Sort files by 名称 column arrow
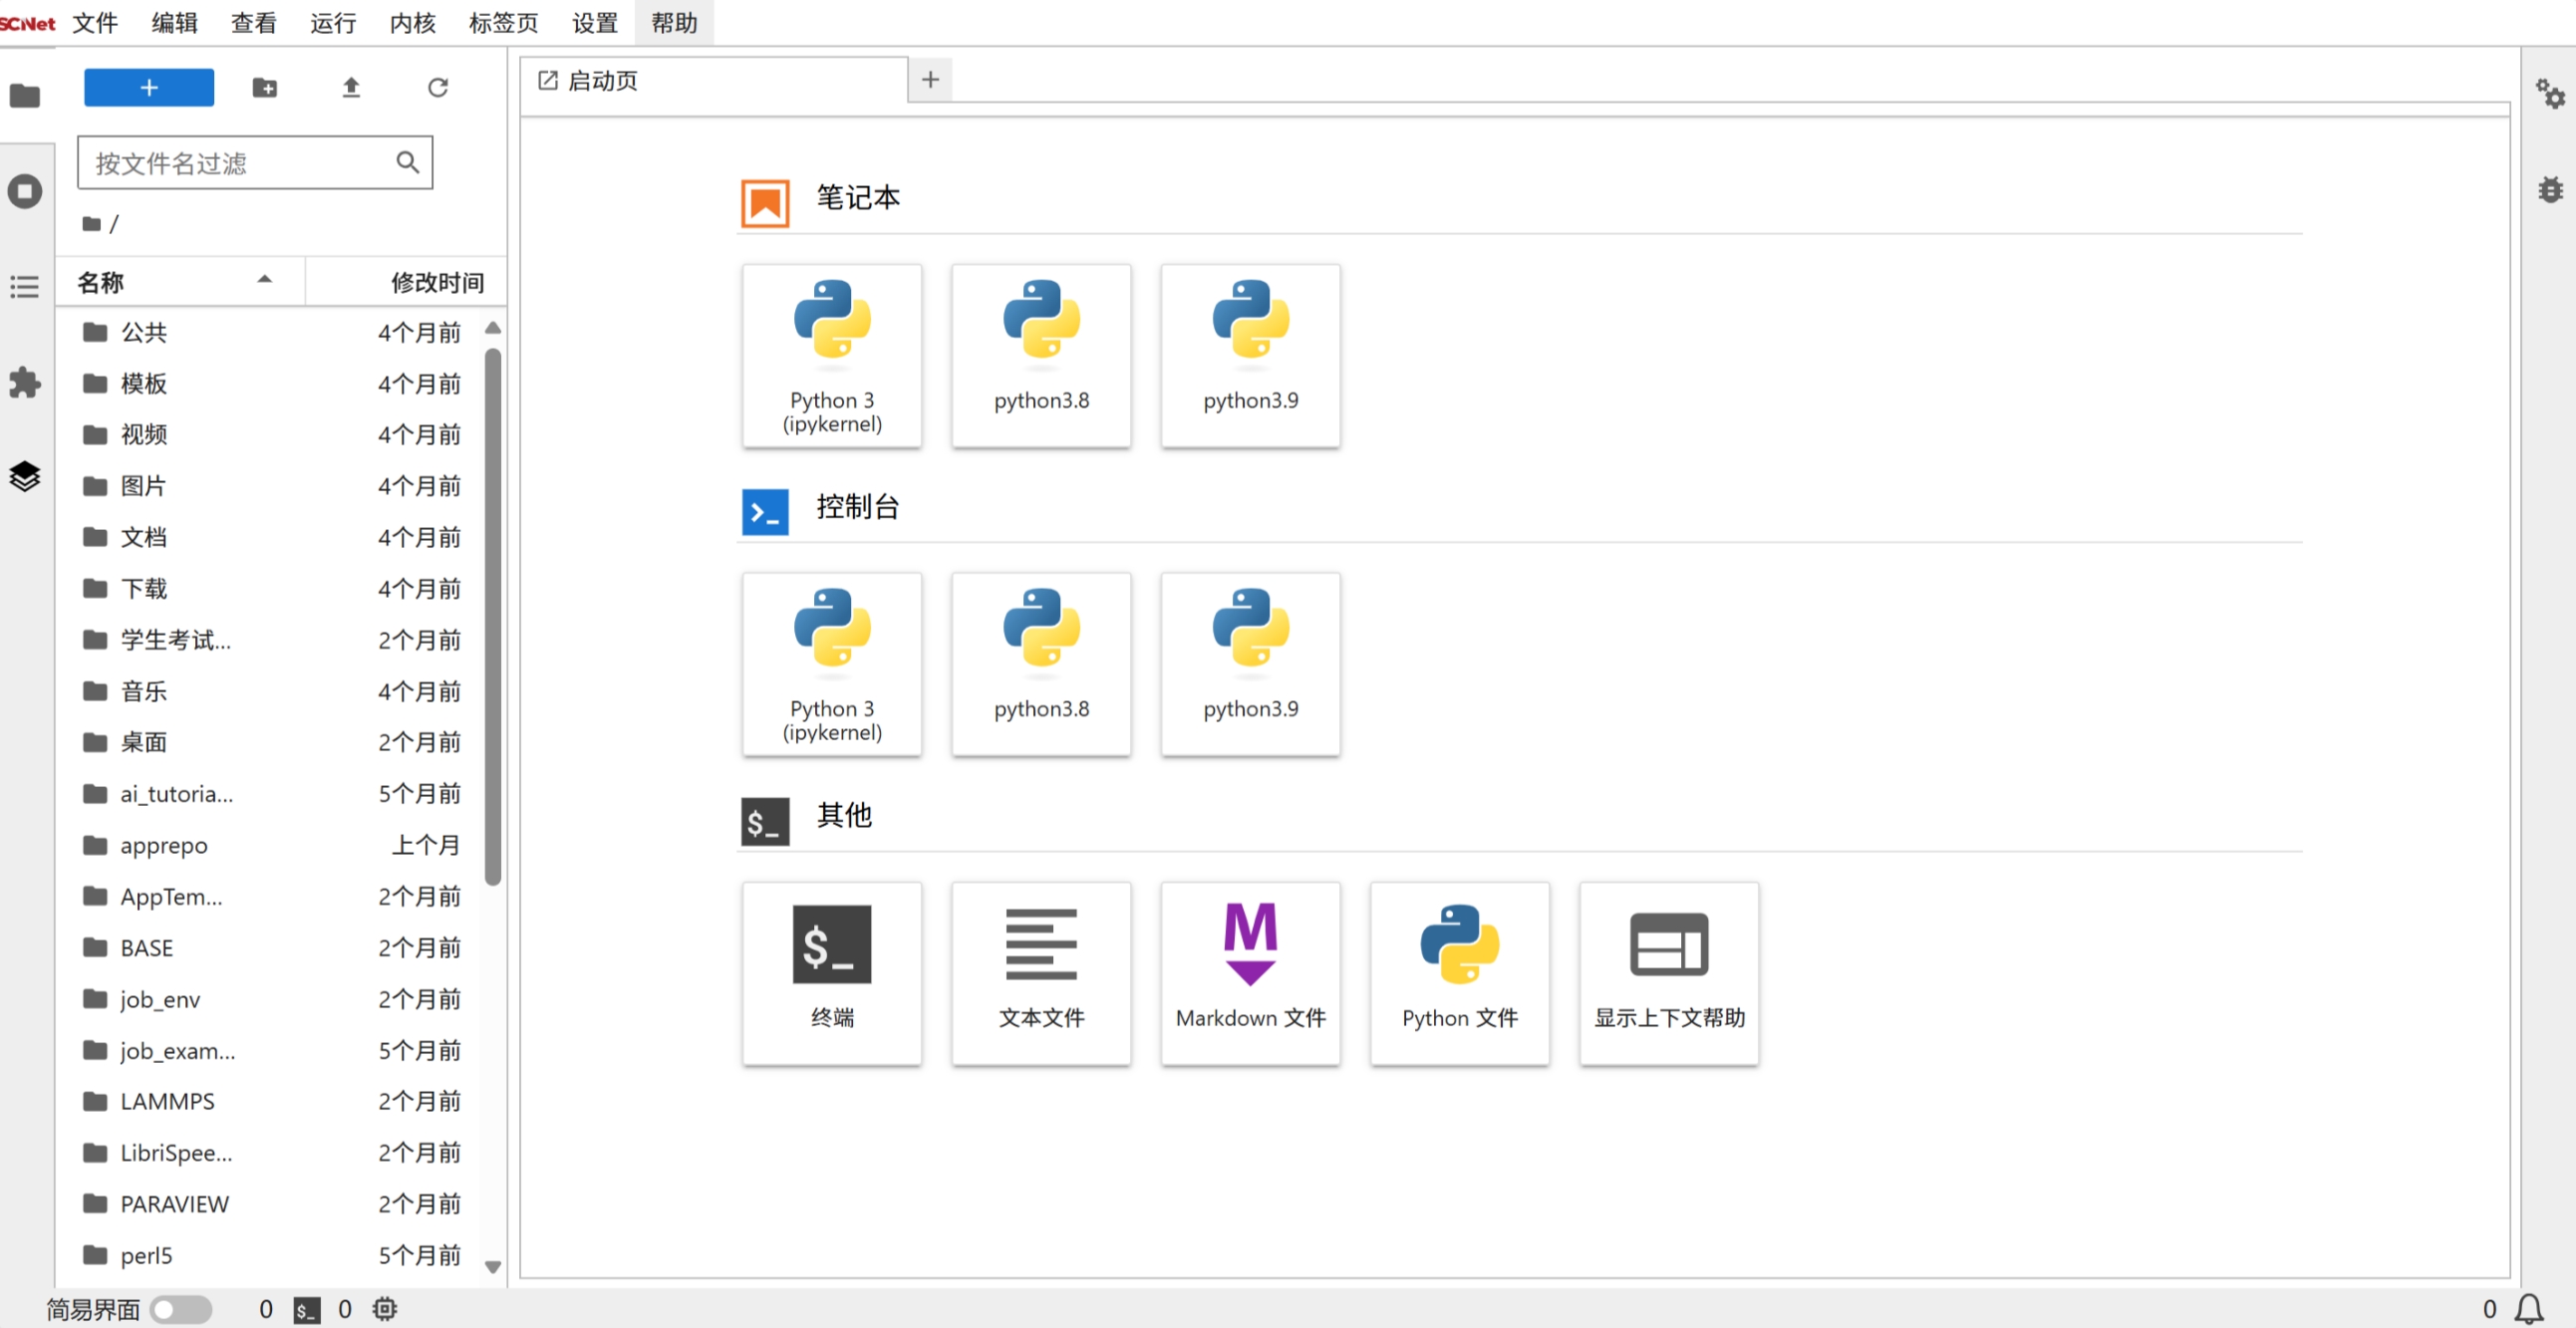Screen dimensions: 2576x1328 point(264,281)
